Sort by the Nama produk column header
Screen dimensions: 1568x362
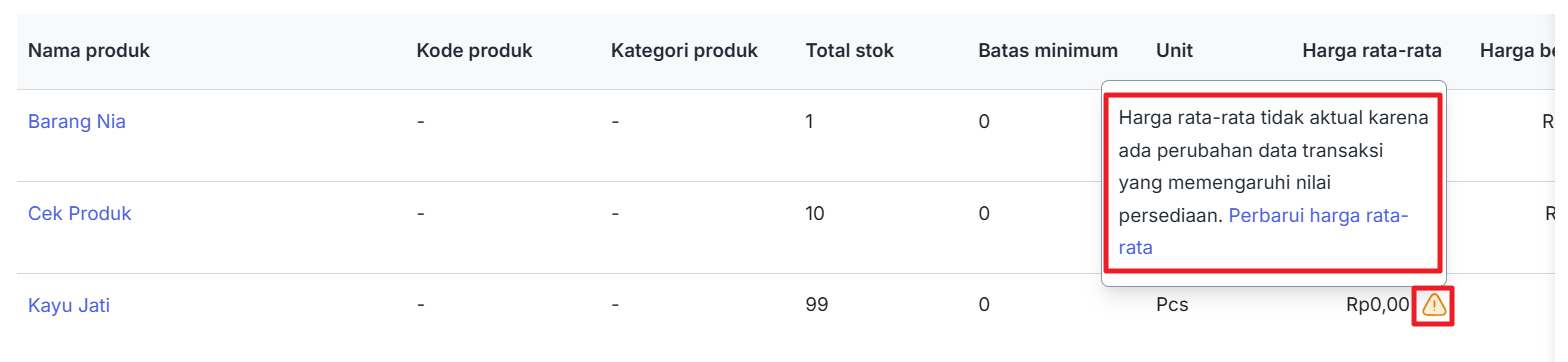pos(89,50)
